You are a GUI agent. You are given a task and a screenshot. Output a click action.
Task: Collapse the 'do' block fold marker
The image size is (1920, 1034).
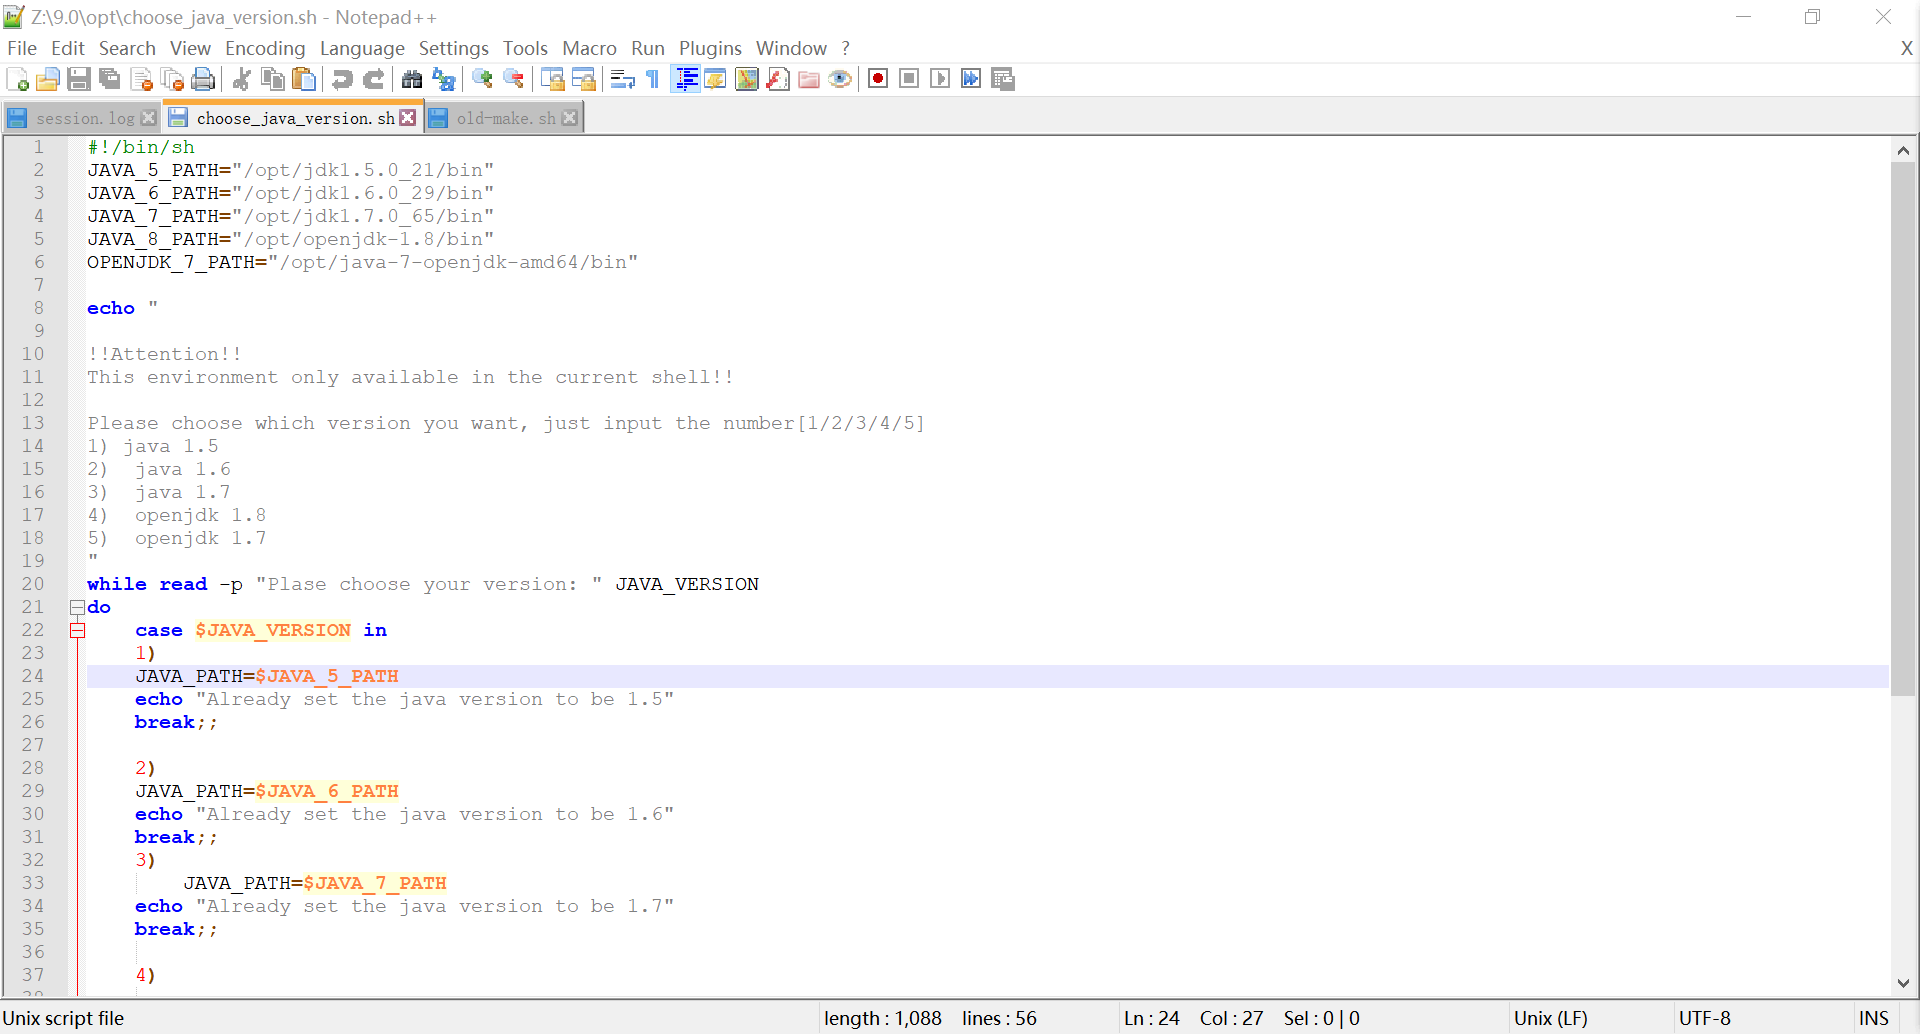(77, 607)
